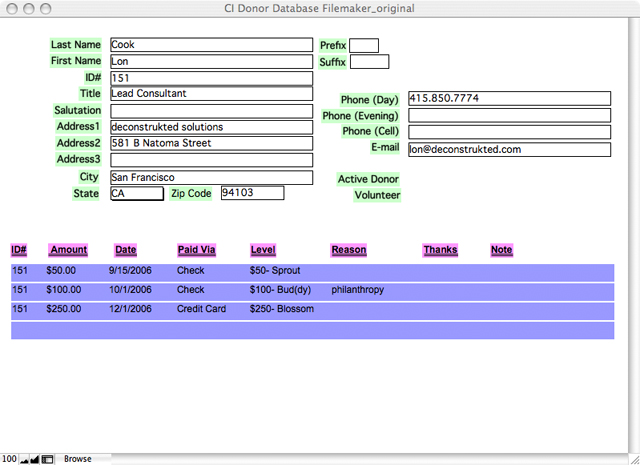
Task: Click the 100 zoom percentage box
Action: (x=8, y=459)
